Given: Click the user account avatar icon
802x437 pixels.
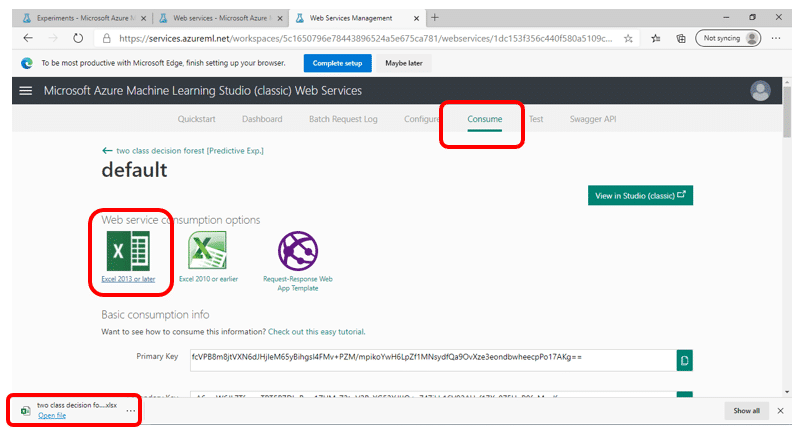Looking at the screenshot, I should pos(761,91).
